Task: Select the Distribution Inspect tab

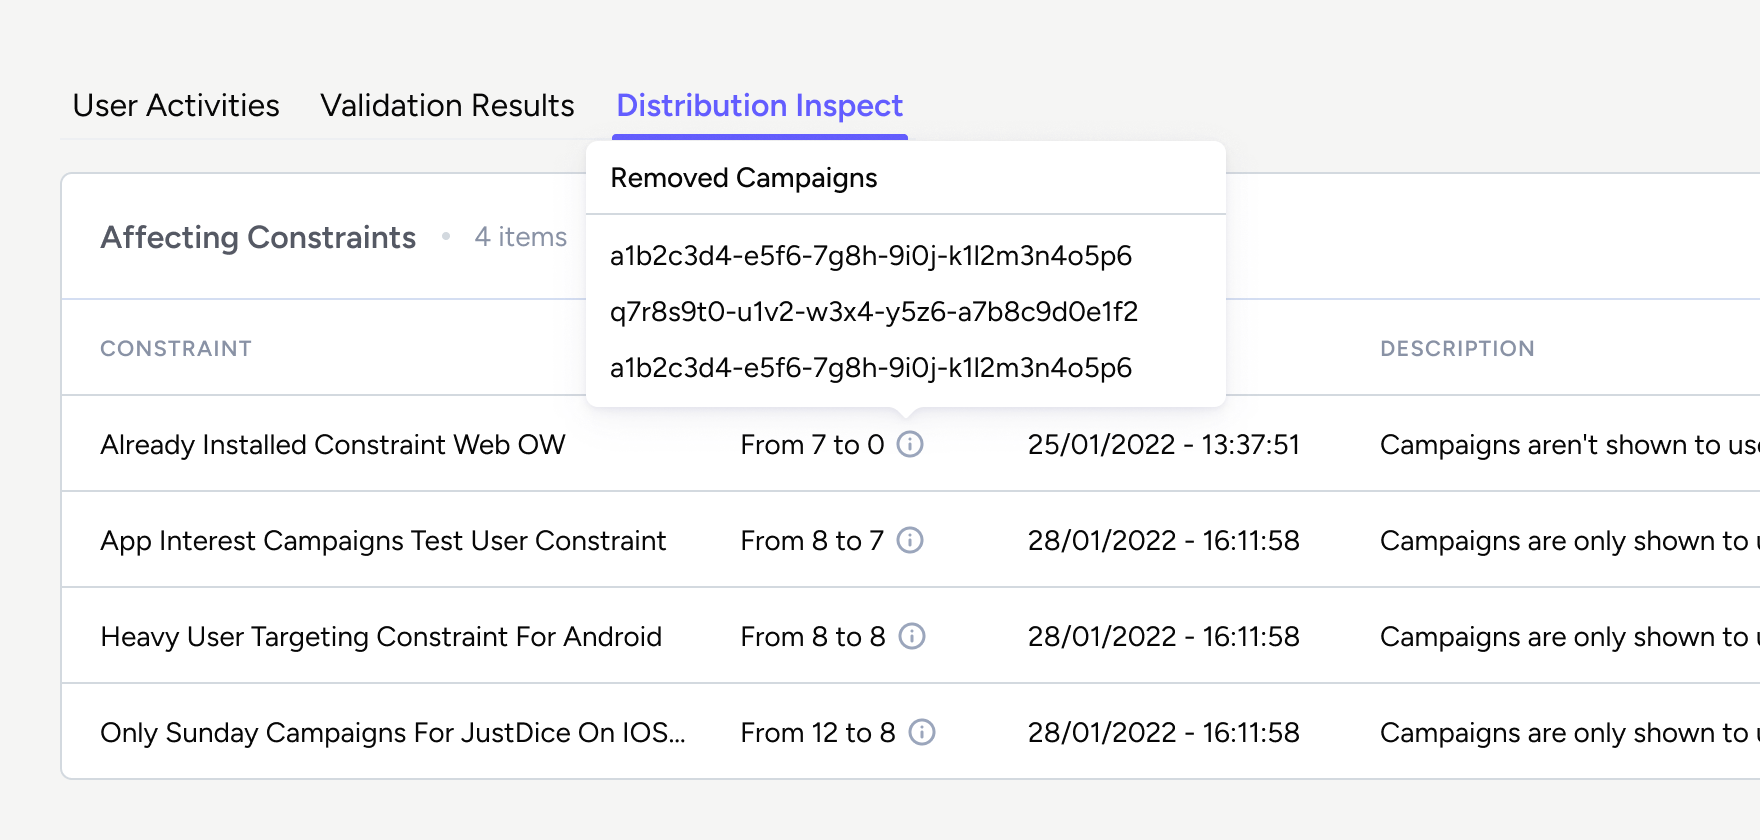Action: pyautogui.click(x=760, y=105)
